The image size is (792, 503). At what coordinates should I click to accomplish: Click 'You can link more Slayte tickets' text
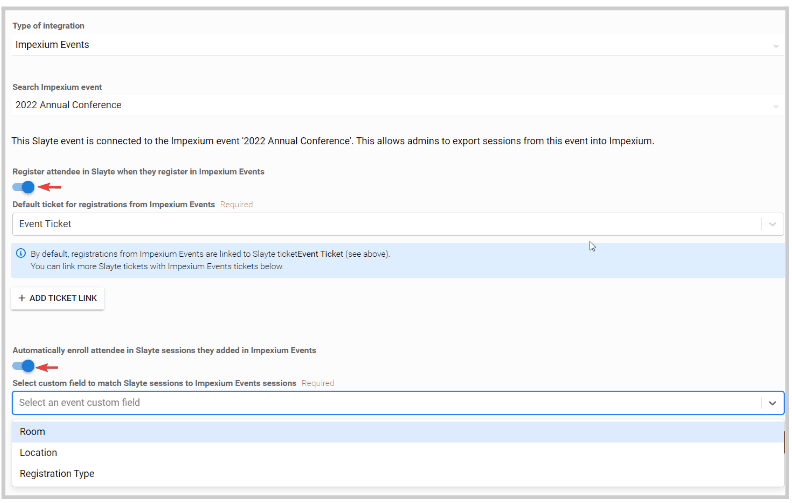coord(157,266)
